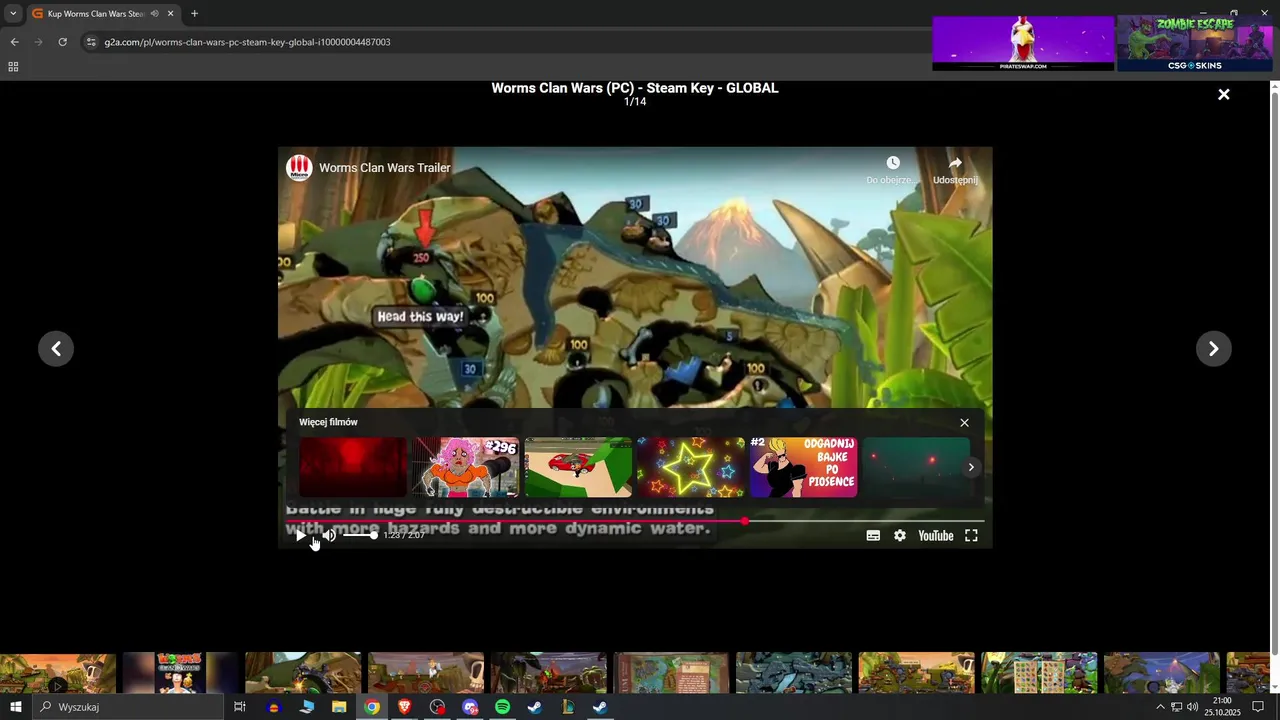
Task: Open the first Steam taskbar icon
Action: 535,707
